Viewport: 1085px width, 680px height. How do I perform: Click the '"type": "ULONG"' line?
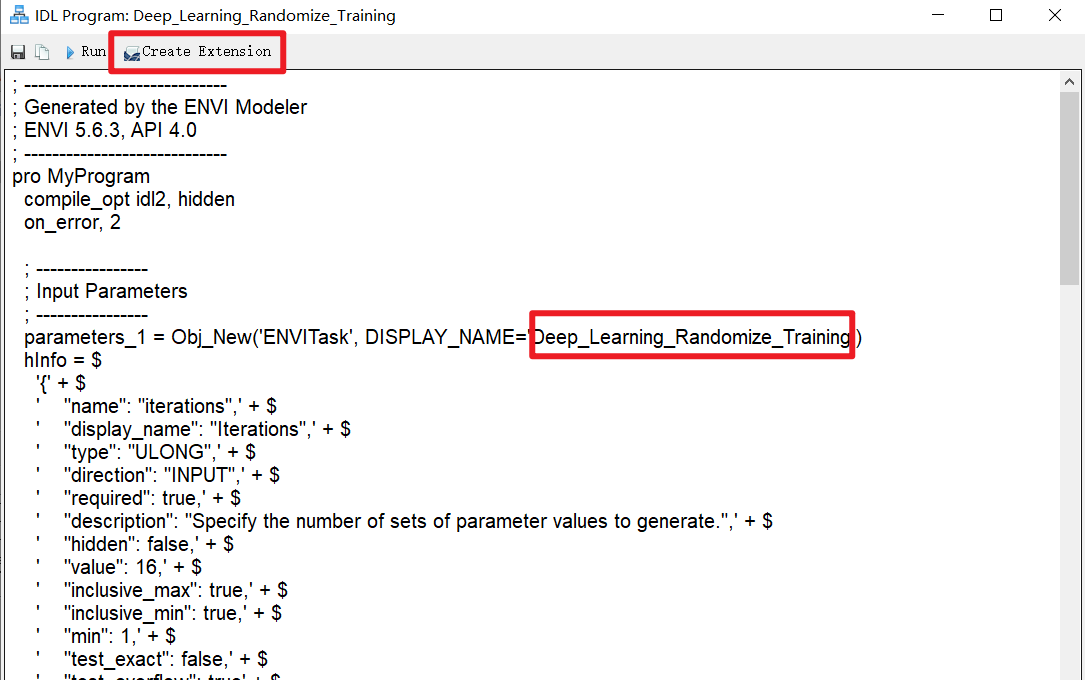tap(146, 452)
